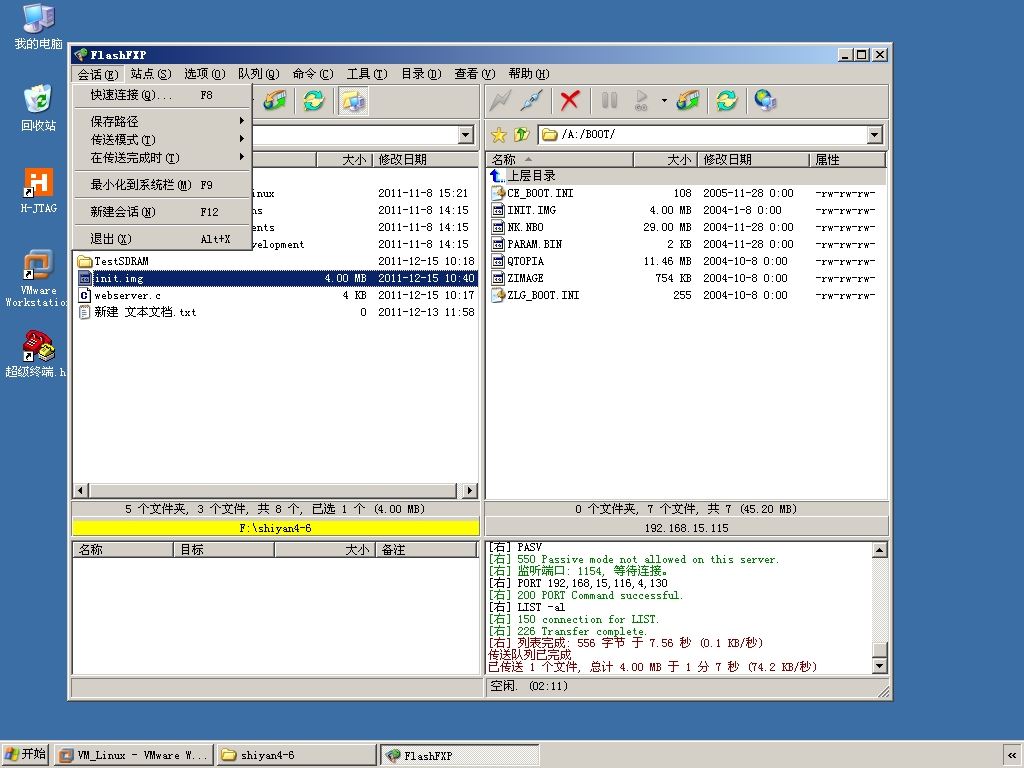The height and width of the screenshot is (768, 1024).
Task: Click the pause transfer icon
Action: tap(609, 101)
